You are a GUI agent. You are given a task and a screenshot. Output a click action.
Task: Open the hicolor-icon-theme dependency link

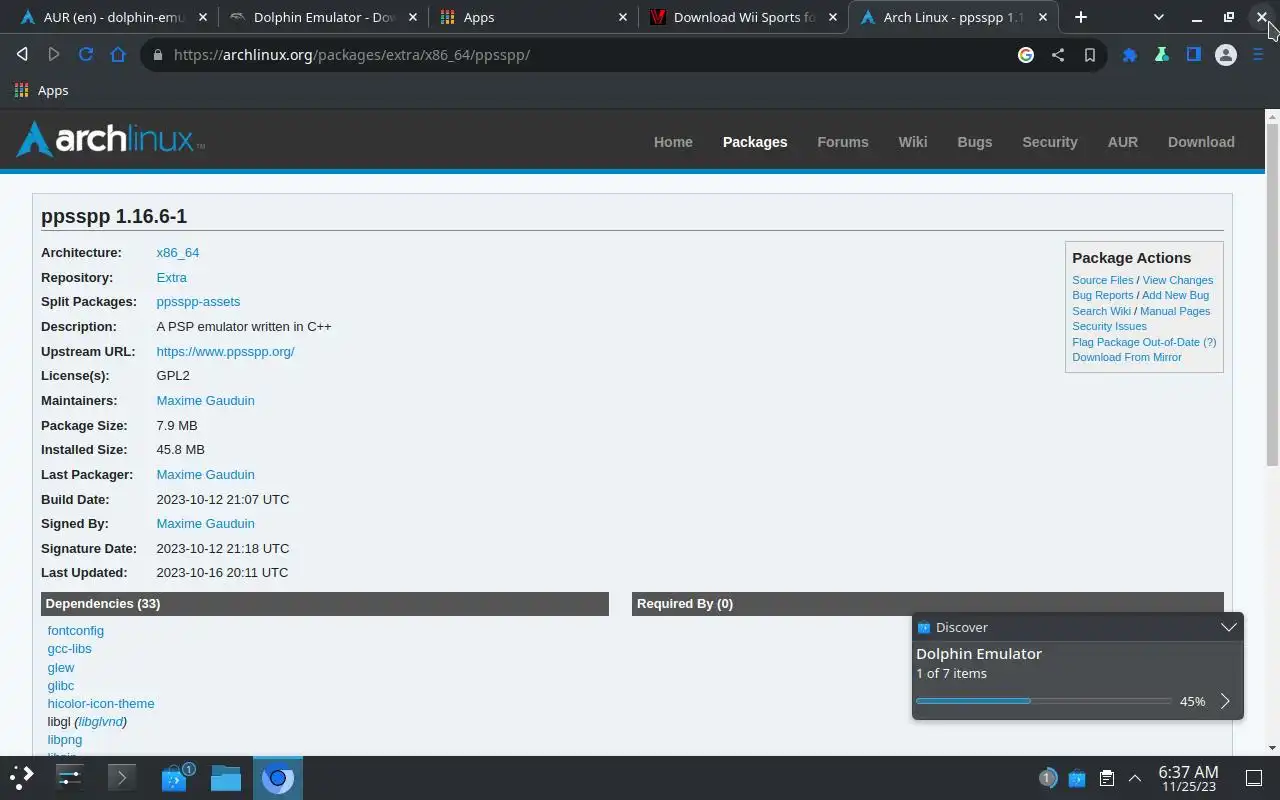point(101,704)
